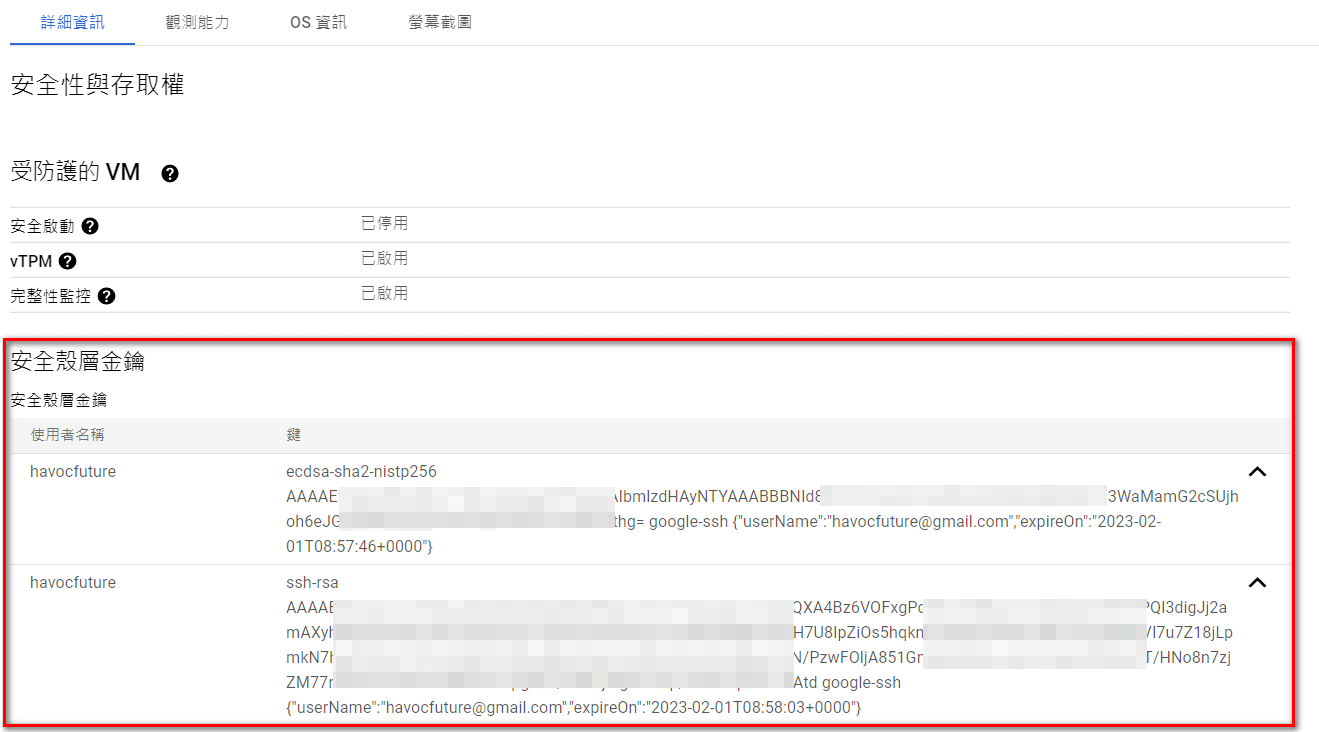Click the 安全性與存取權 page heading
This screenshot has height=732, width=1319.
97,85
